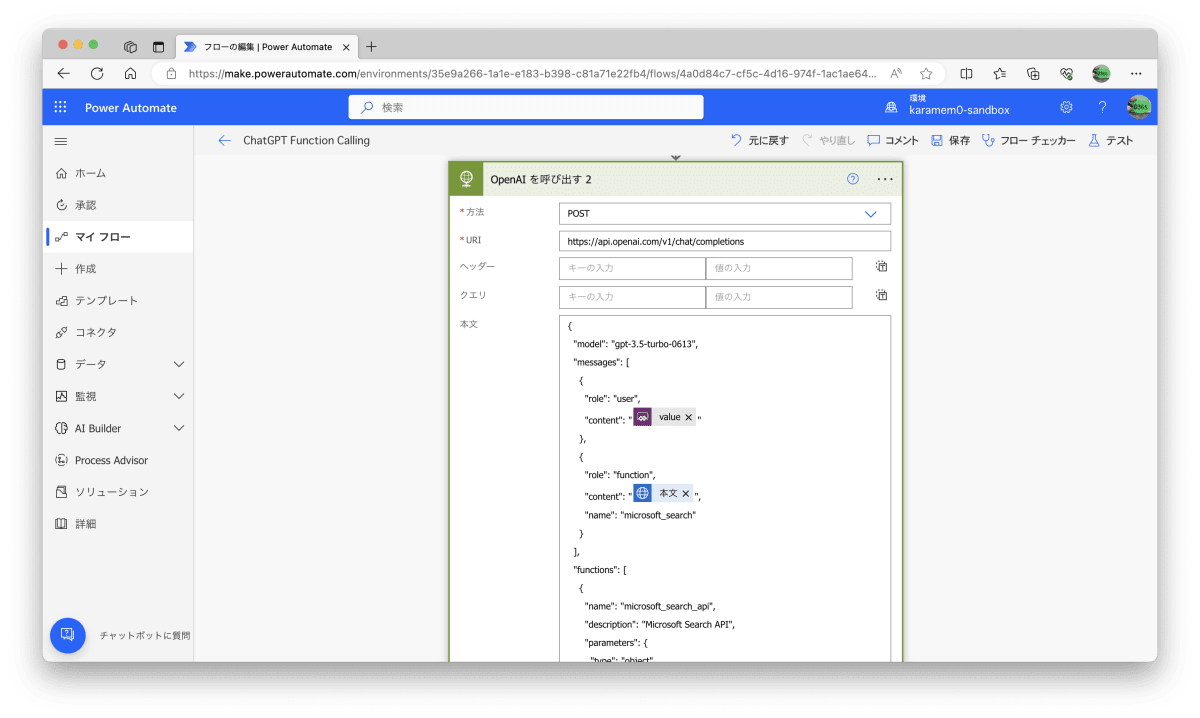The width and height of the screenshot is (1200, 718).
Task: Click the コメント button
Action: click(893, 141)
